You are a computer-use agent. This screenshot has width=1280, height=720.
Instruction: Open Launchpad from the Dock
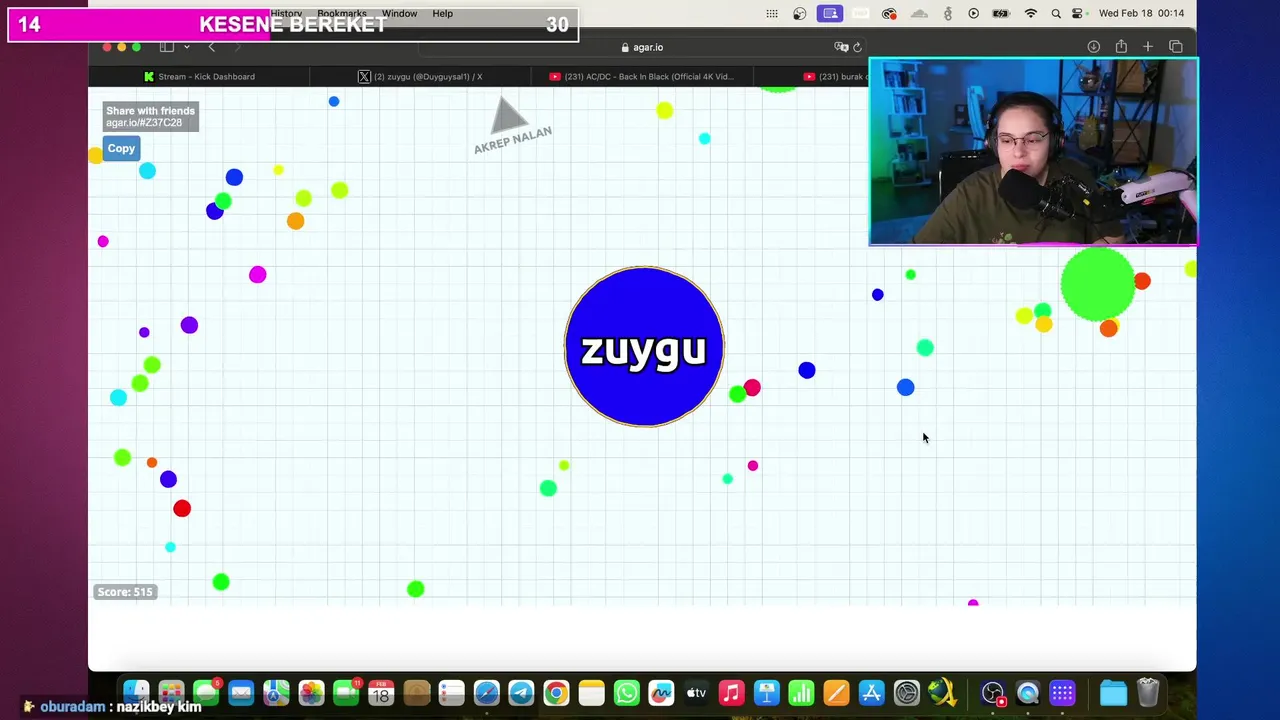[x=171, y=692]
